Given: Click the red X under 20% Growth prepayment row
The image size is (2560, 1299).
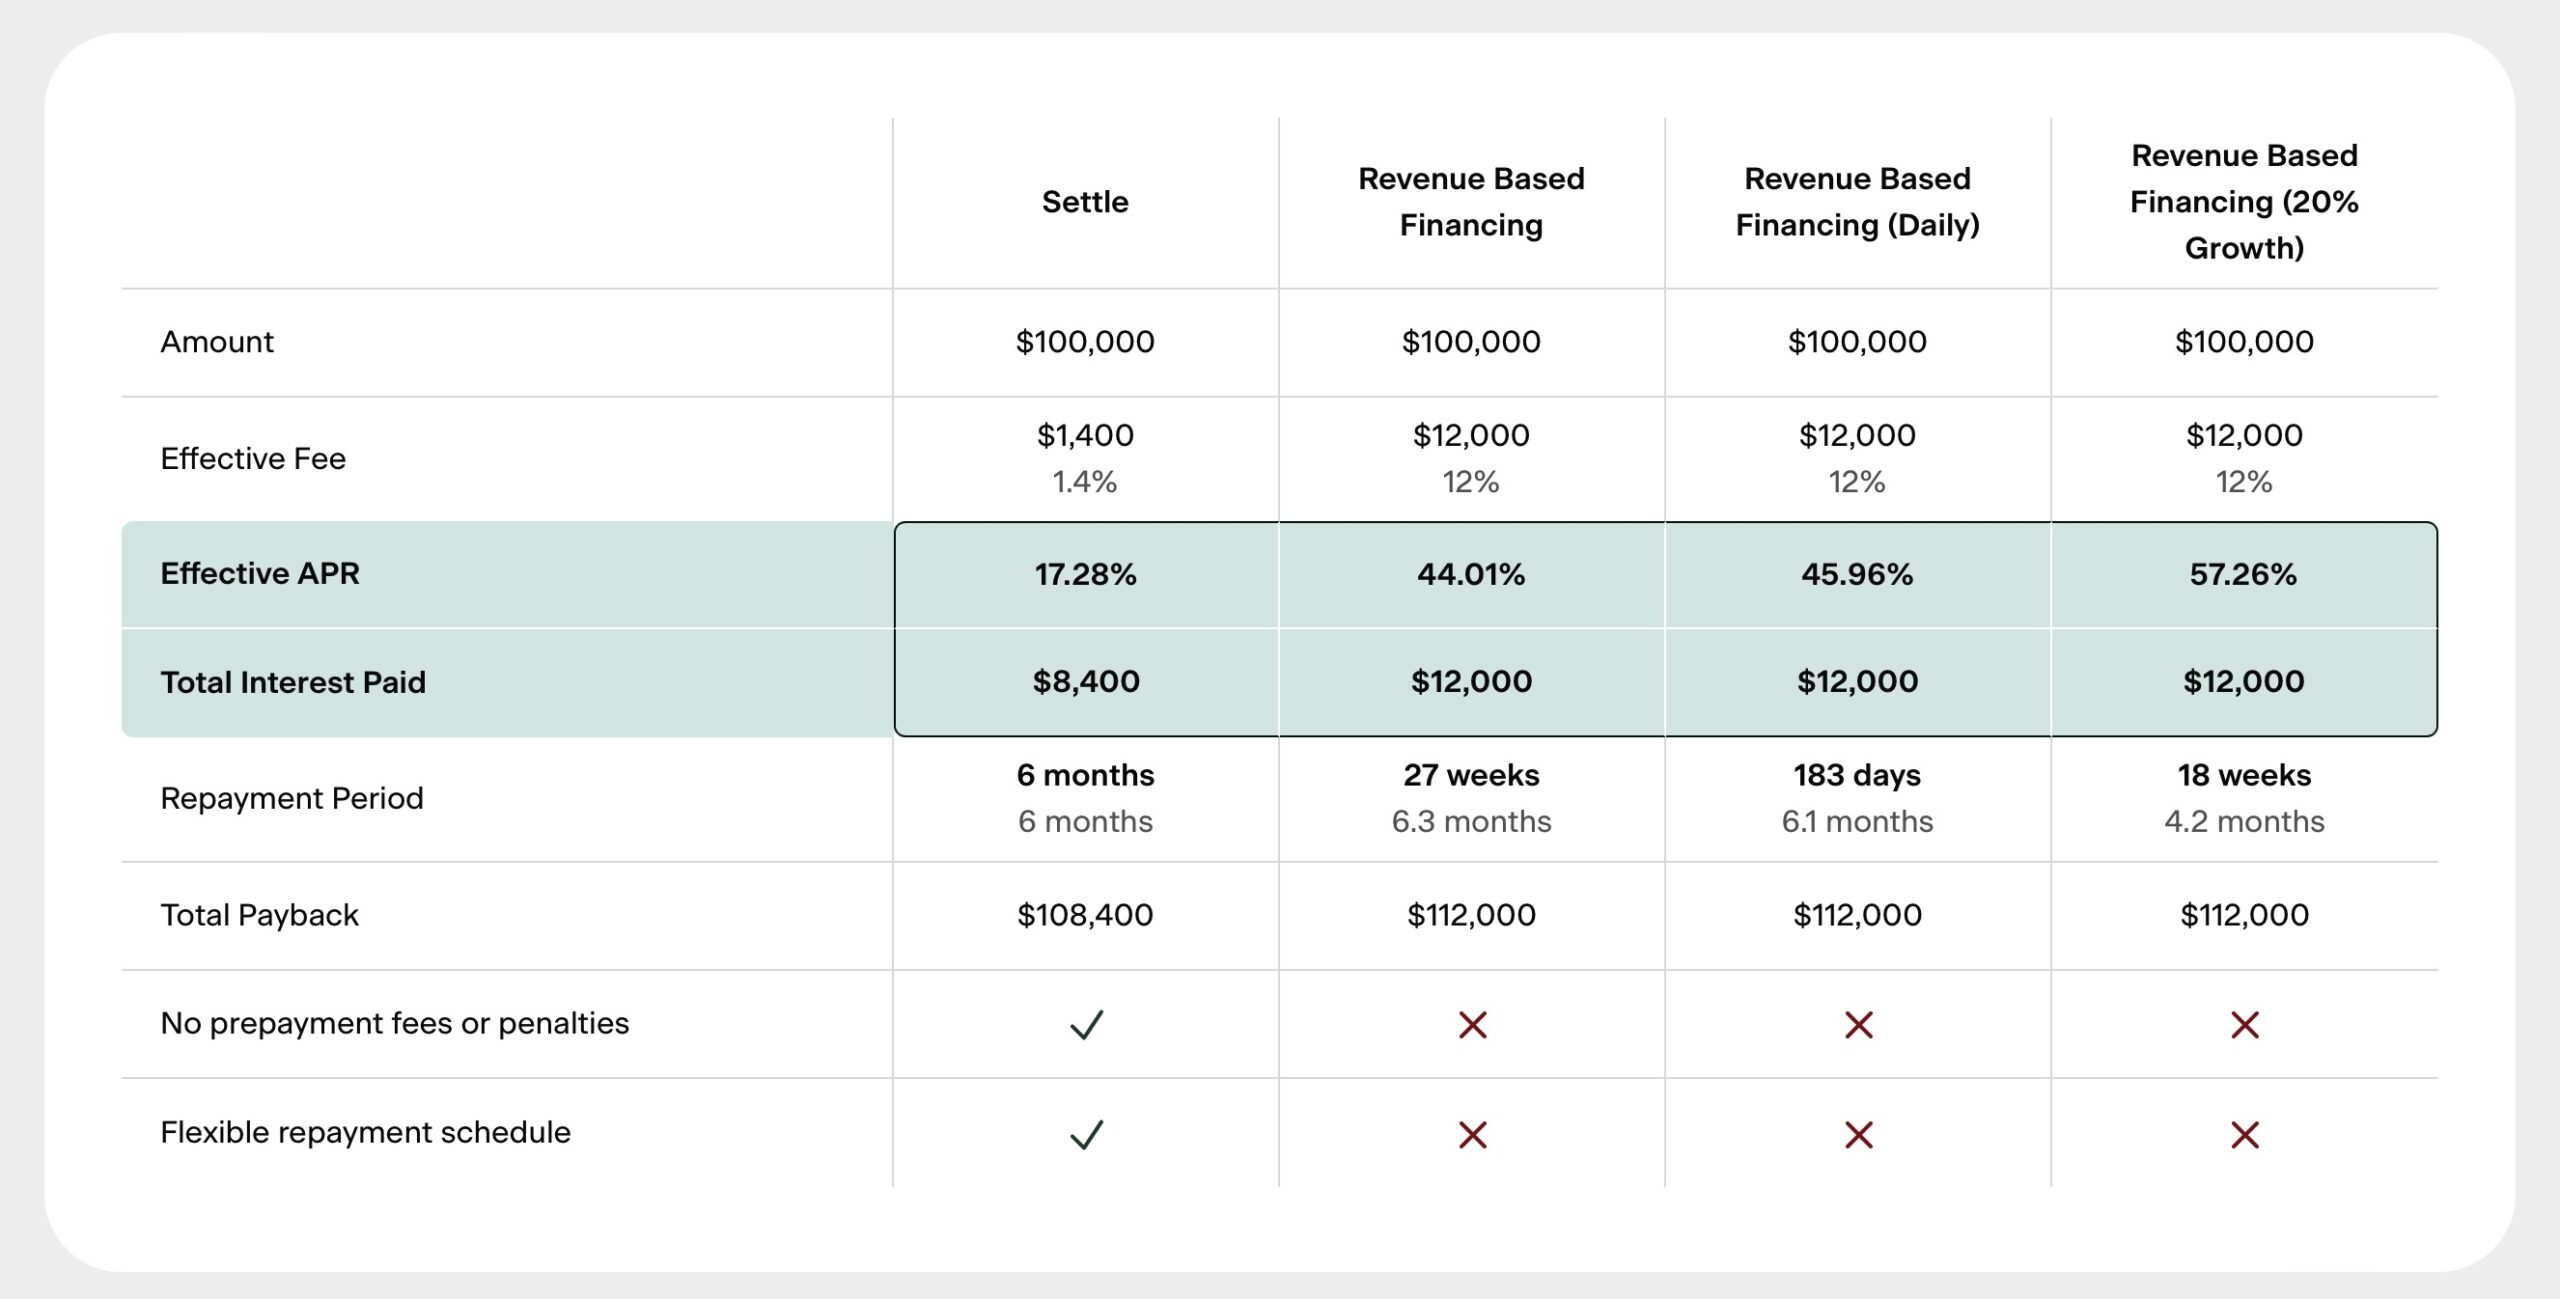Looking at the screenshot, I should coord(2244,1025).
